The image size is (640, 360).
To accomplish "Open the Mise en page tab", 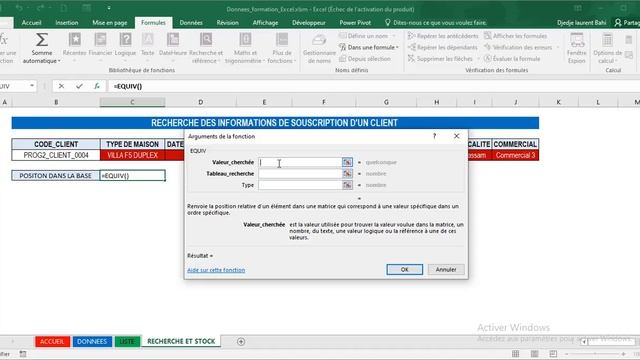I will 109,23.
